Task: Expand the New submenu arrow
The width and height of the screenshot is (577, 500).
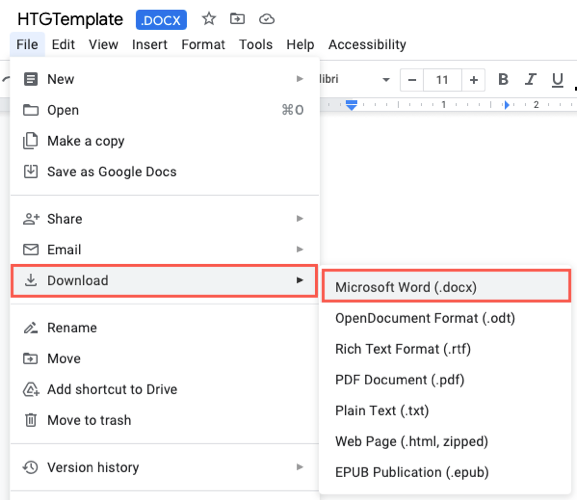Action: point(300,79)
